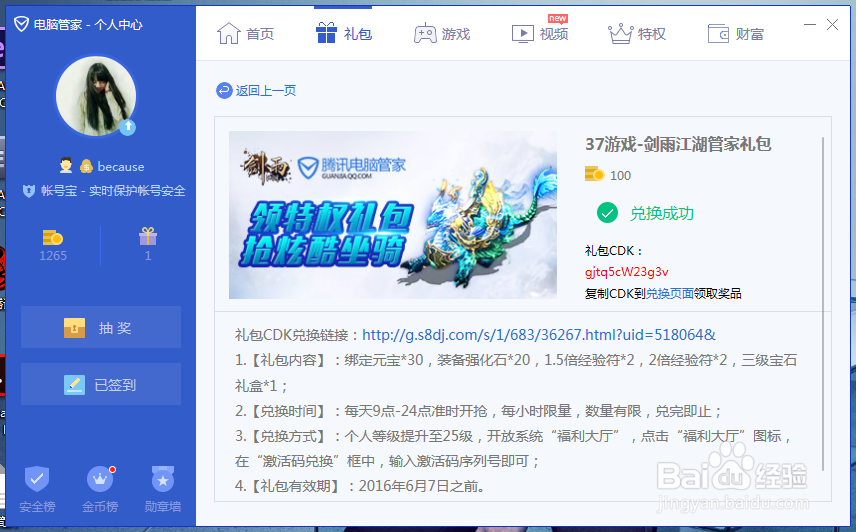Click the 已签到 check-in button
The width and height of the screenshot is (856, 532).
tap(101, 385)
